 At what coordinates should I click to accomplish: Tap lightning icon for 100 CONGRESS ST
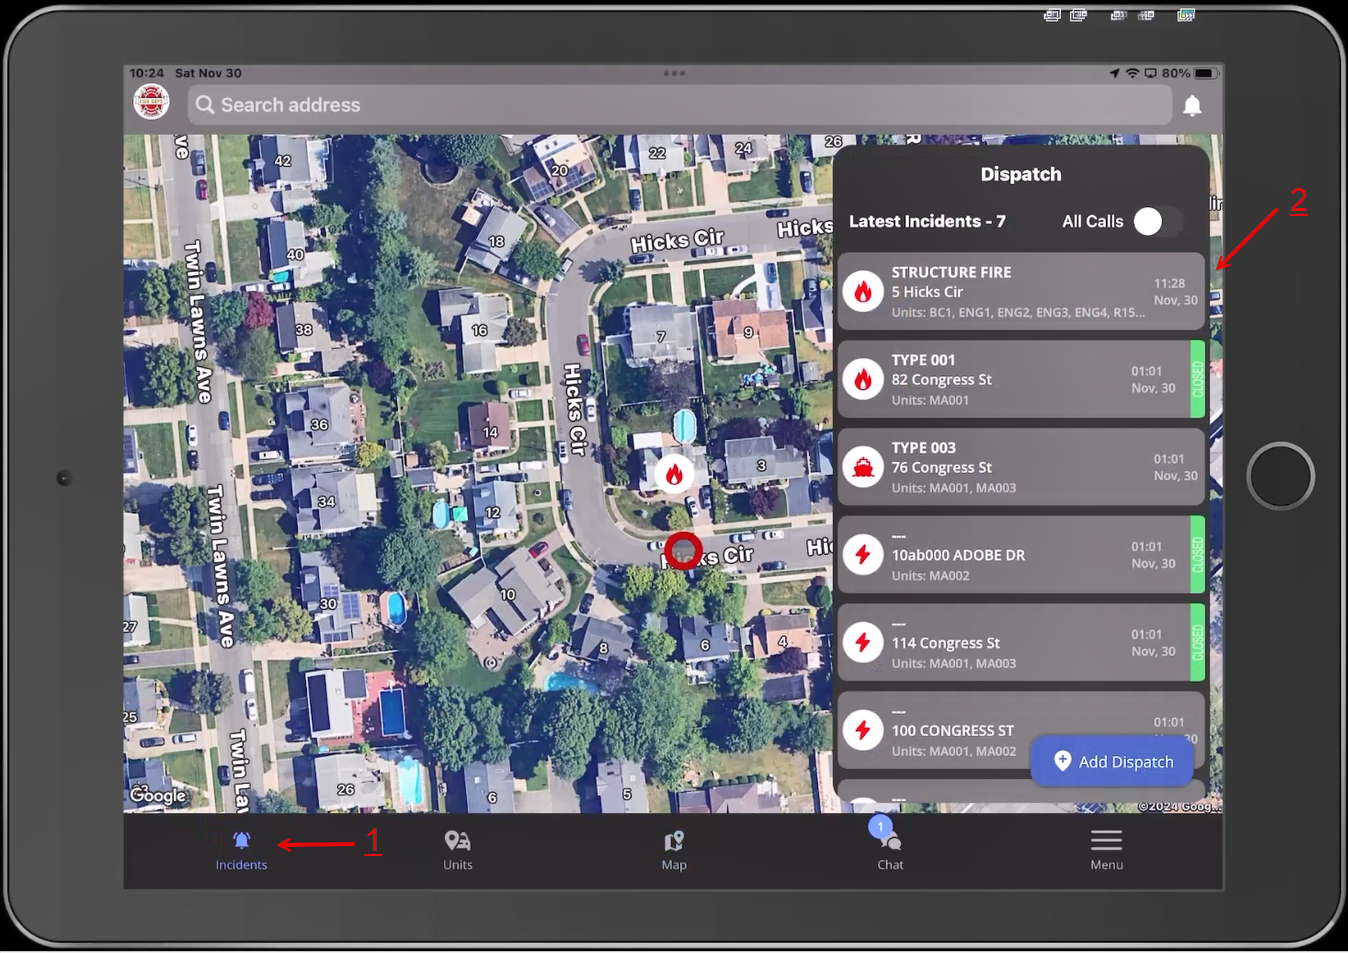click(862, 731)
